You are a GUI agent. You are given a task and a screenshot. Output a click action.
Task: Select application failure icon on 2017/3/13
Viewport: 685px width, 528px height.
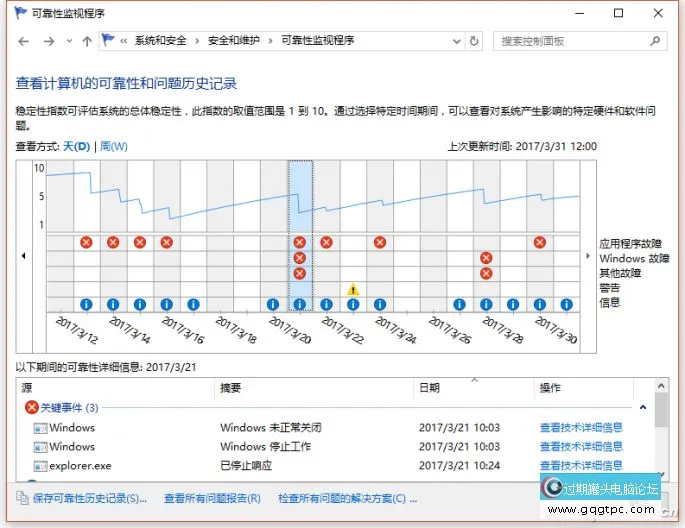coord(86,242)
